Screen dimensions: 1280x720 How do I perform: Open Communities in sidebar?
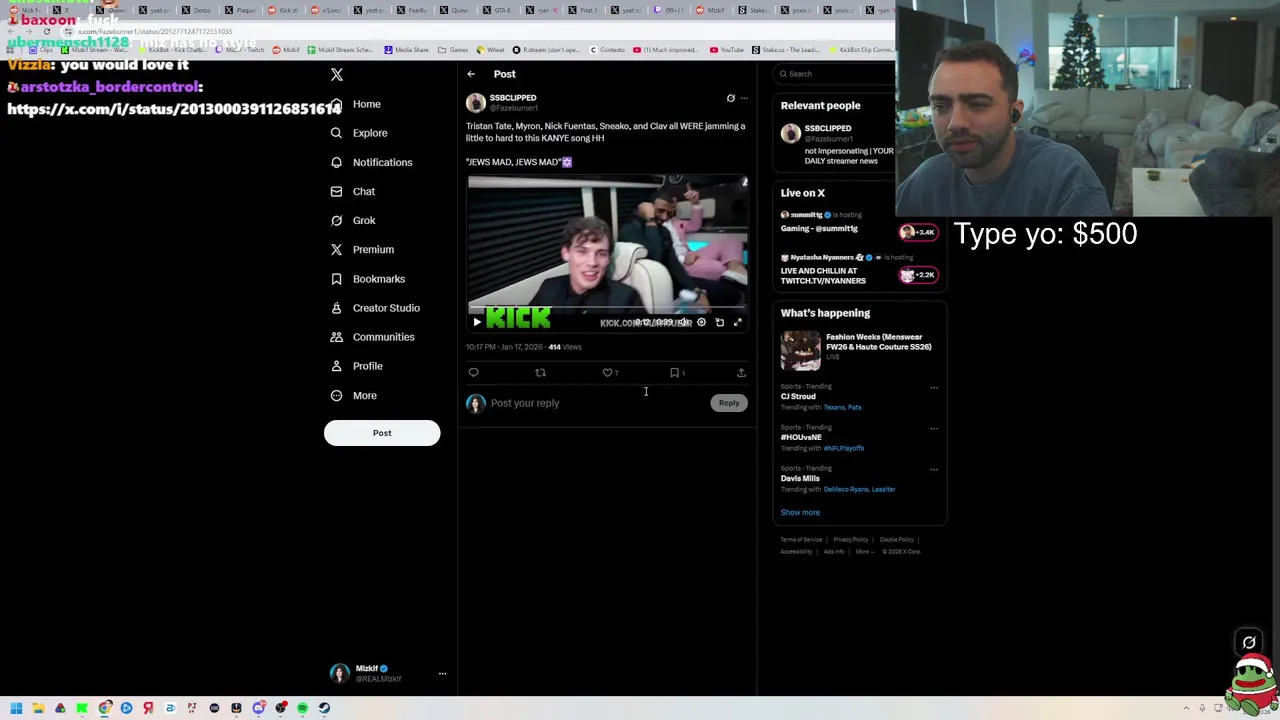372,337
